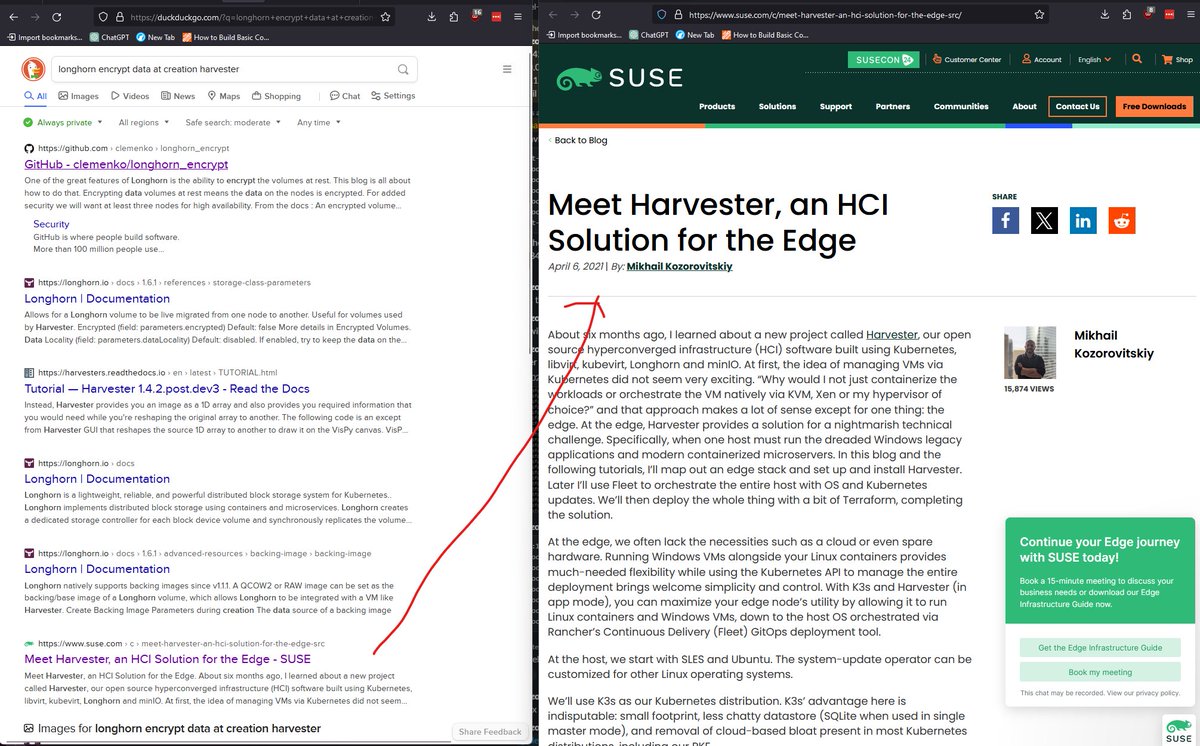Open the Partners menu on SUSE

(x=893, y=106)
